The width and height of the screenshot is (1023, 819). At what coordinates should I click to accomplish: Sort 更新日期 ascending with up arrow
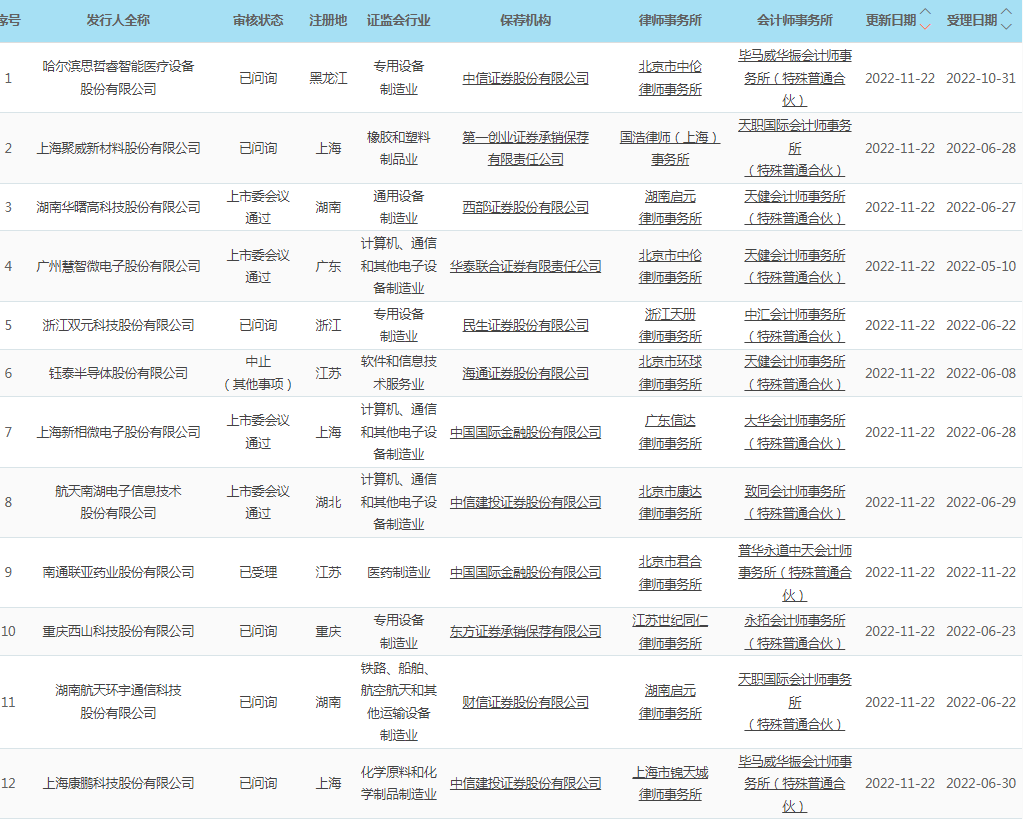click(925, 13)
